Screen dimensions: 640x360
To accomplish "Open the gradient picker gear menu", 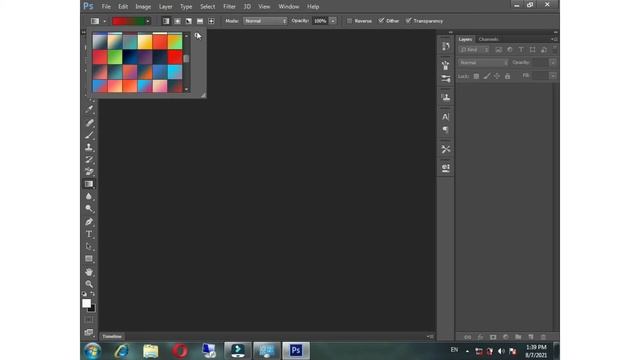I will coord(198,36).
